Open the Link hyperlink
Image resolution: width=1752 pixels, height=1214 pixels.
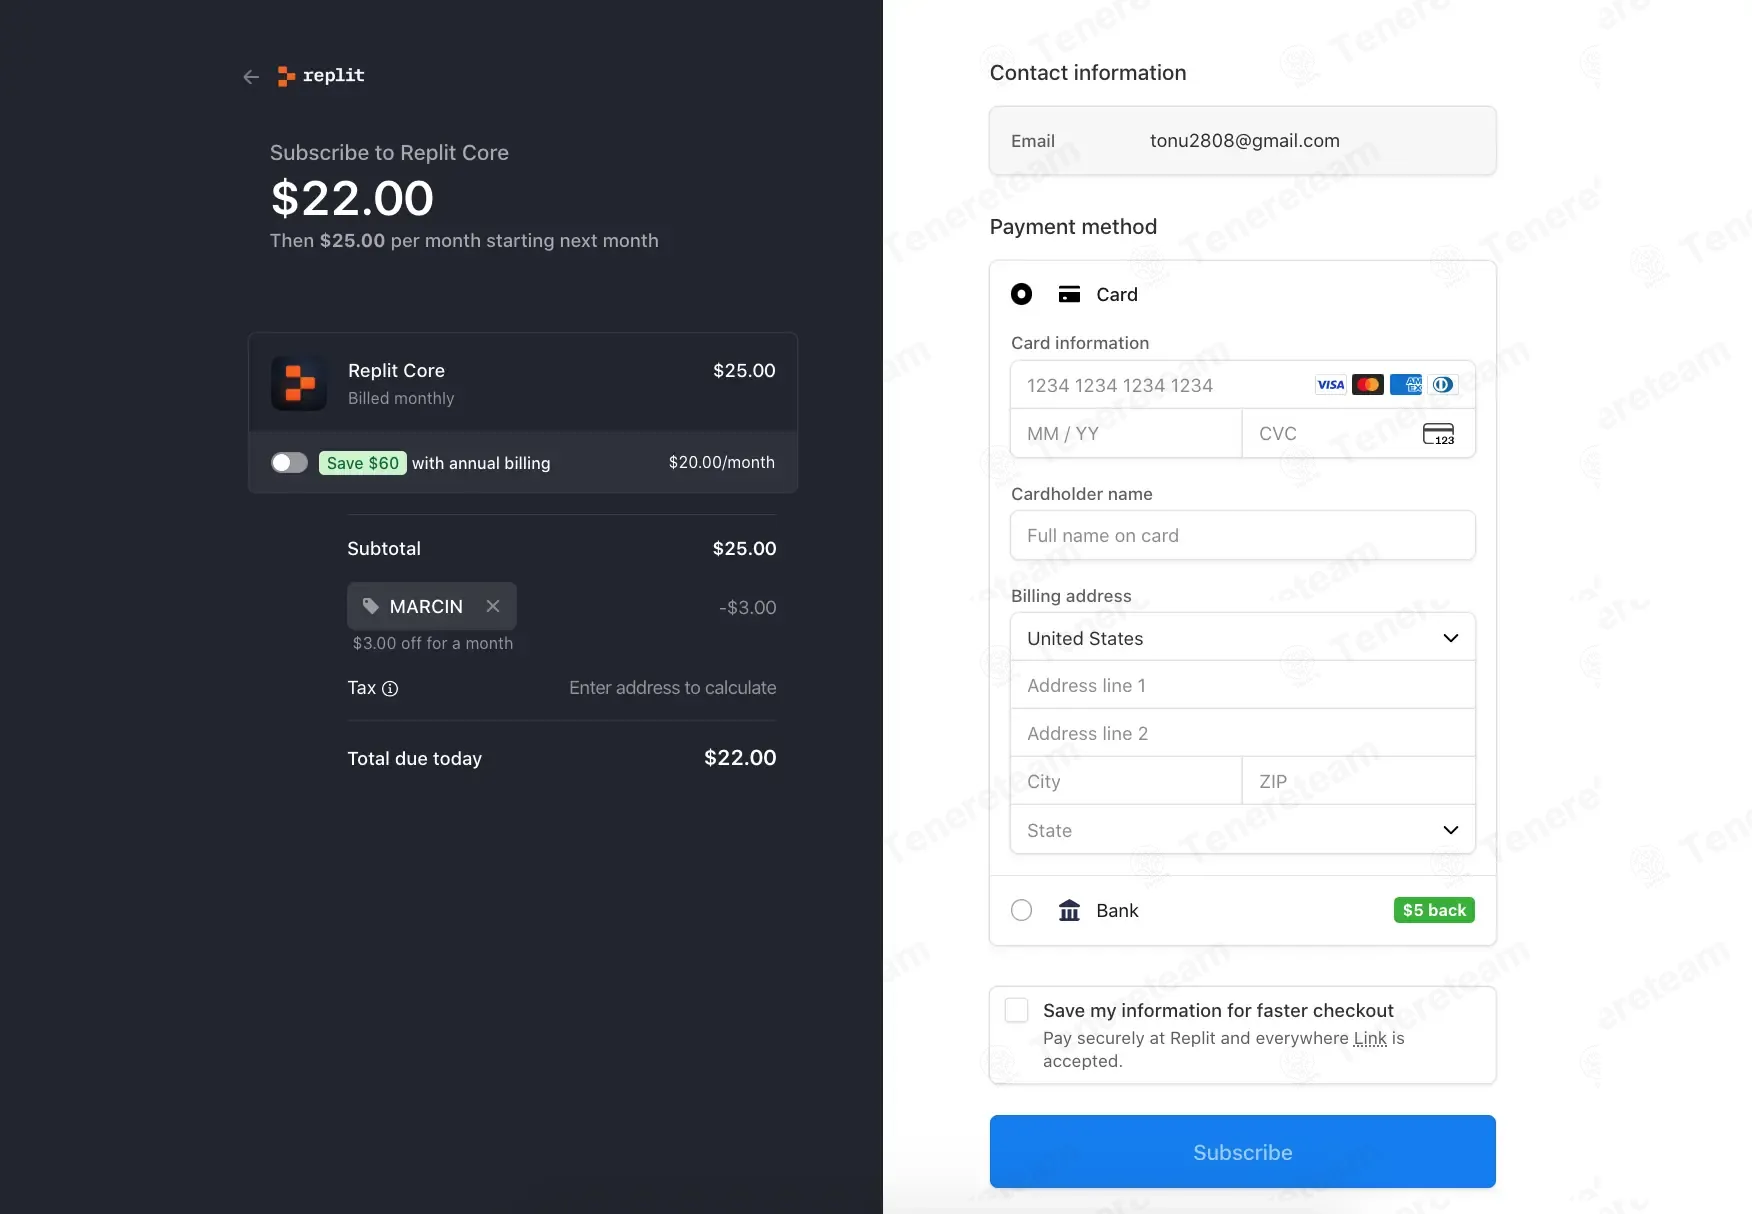(x=1370, y=1038)
